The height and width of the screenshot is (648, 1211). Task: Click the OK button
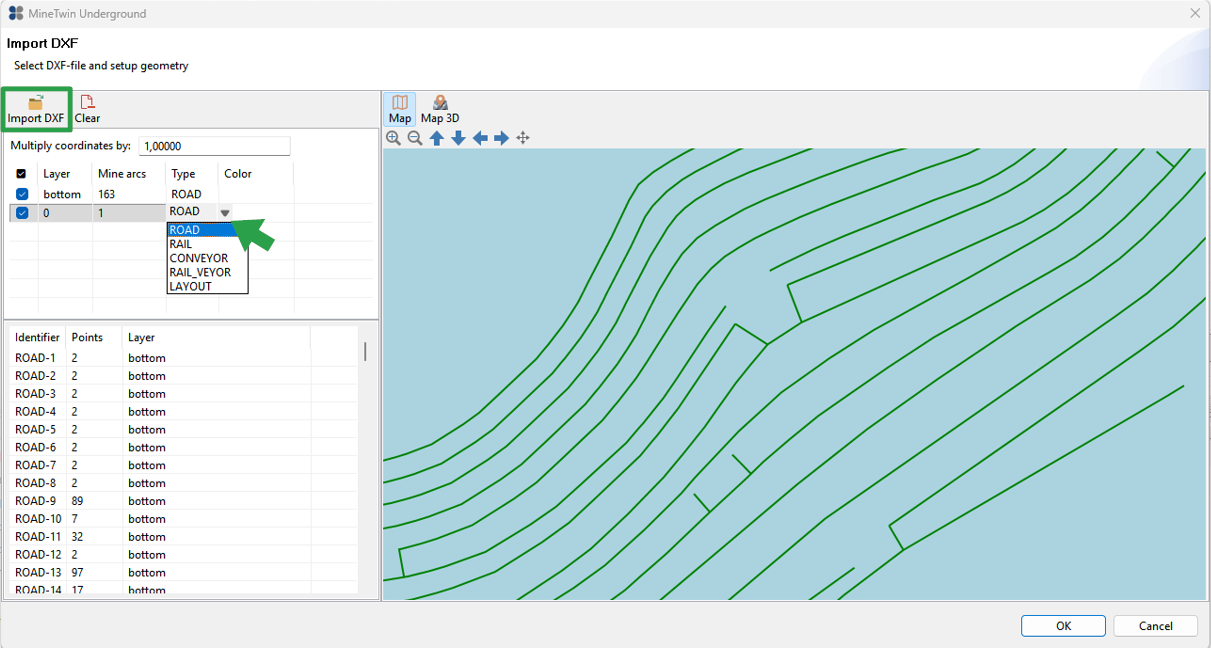tap(1063, 626)
